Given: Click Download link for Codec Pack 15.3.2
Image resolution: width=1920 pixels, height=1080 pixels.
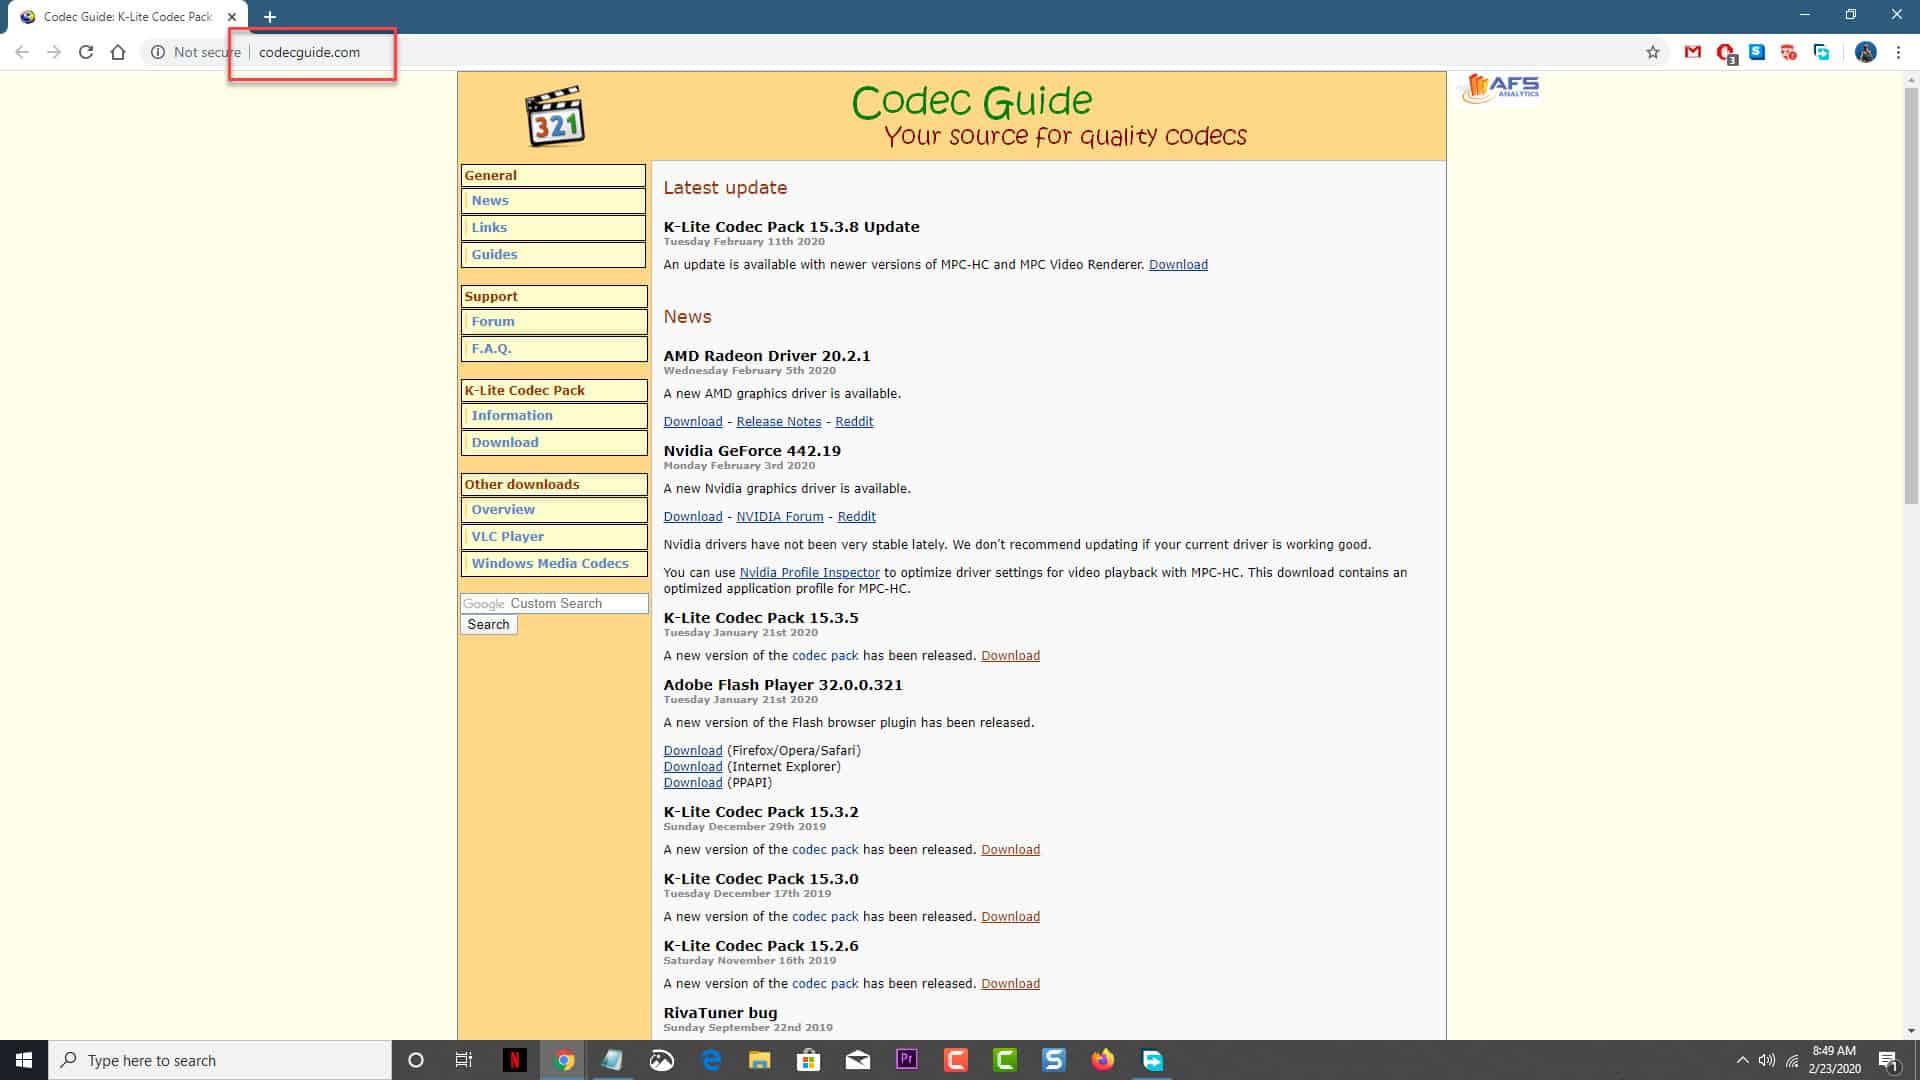Looking at the screenshot, I should pos(1010,850).
